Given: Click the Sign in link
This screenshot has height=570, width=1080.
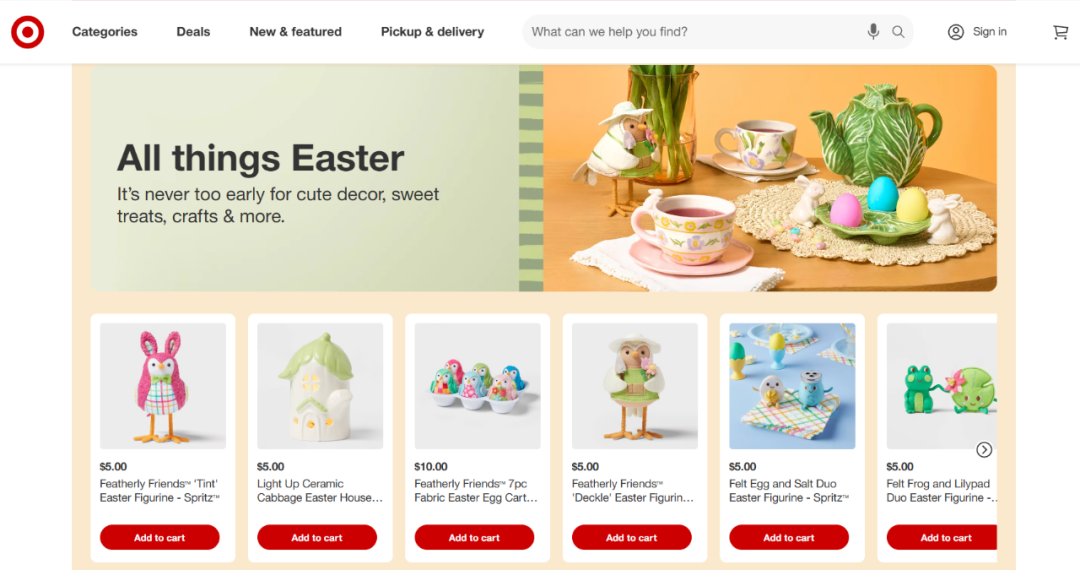Looking at the screenshot, I should pyautogui.click(x=989, y=32).
